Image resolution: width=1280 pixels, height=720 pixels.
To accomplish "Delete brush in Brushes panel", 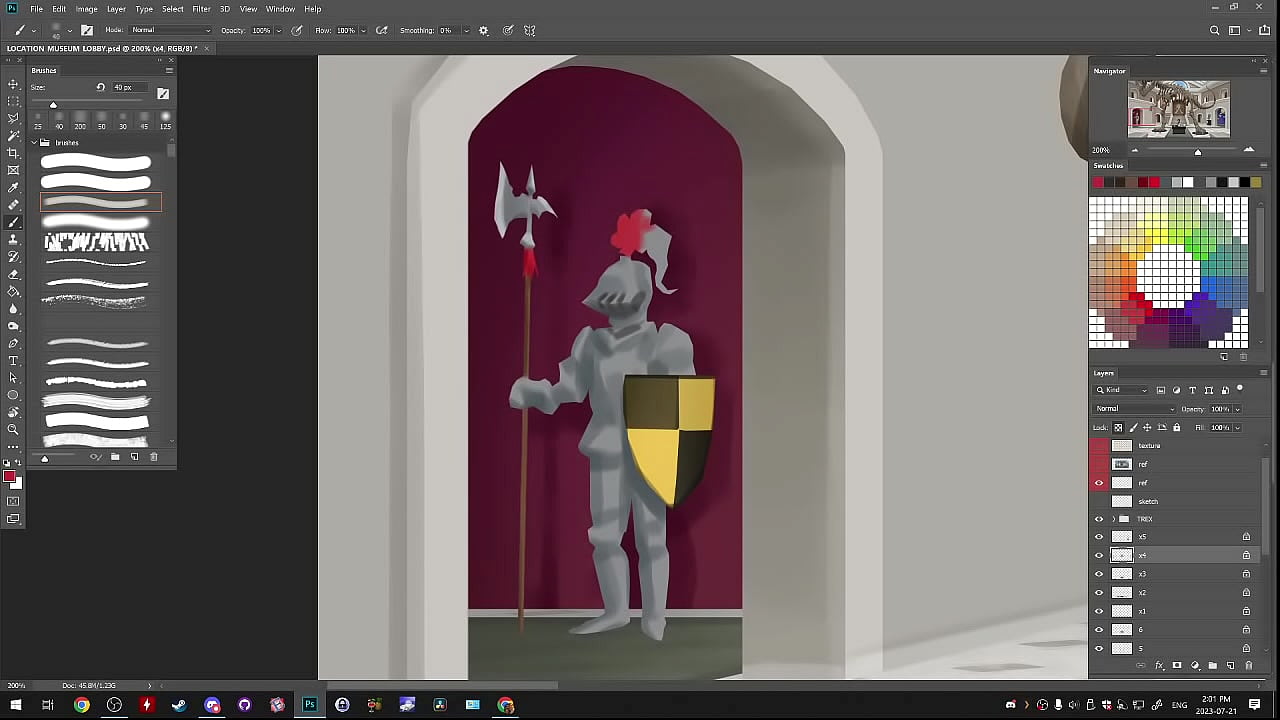I will pos(153,457).
